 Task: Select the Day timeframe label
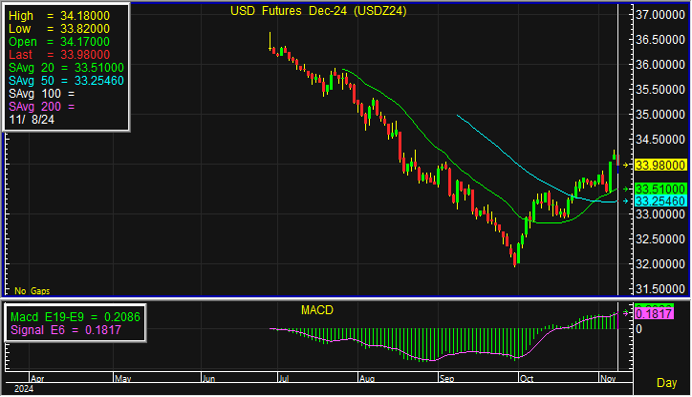666,383
